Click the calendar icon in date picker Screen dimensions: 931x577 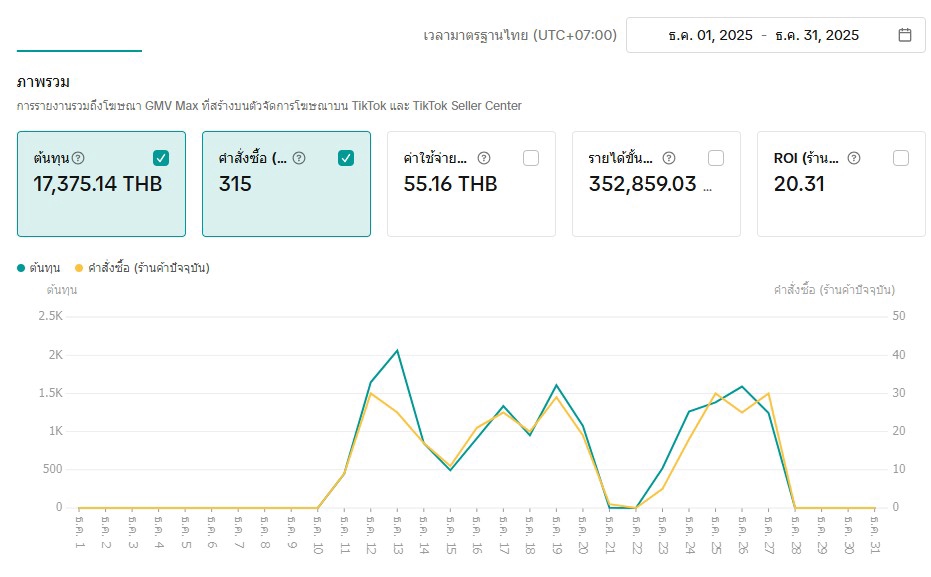pos(904,35)
